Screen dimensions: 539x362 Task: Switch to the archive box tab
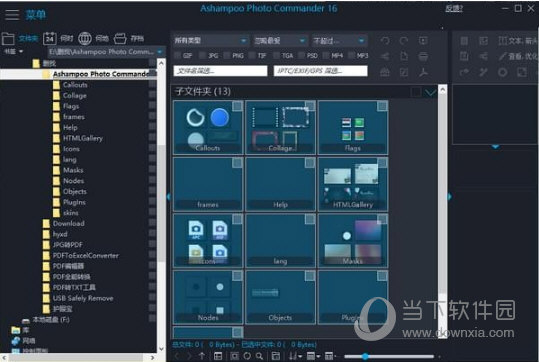[x=129, y=39]
